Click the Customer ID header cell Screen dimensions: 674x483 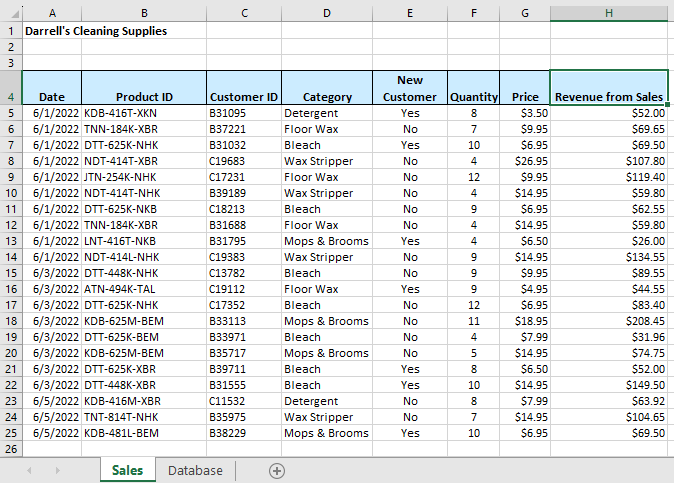coord(244,88)
